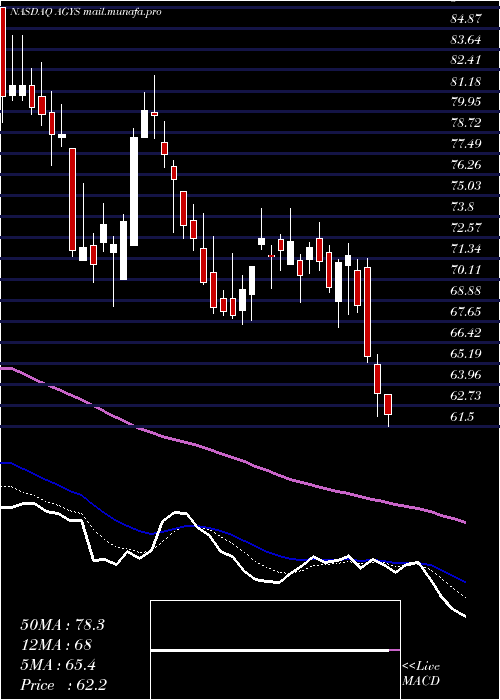Click the long red candle falling to 65.19
Viewport: 500px width, 700px height.
click(367, 312)
